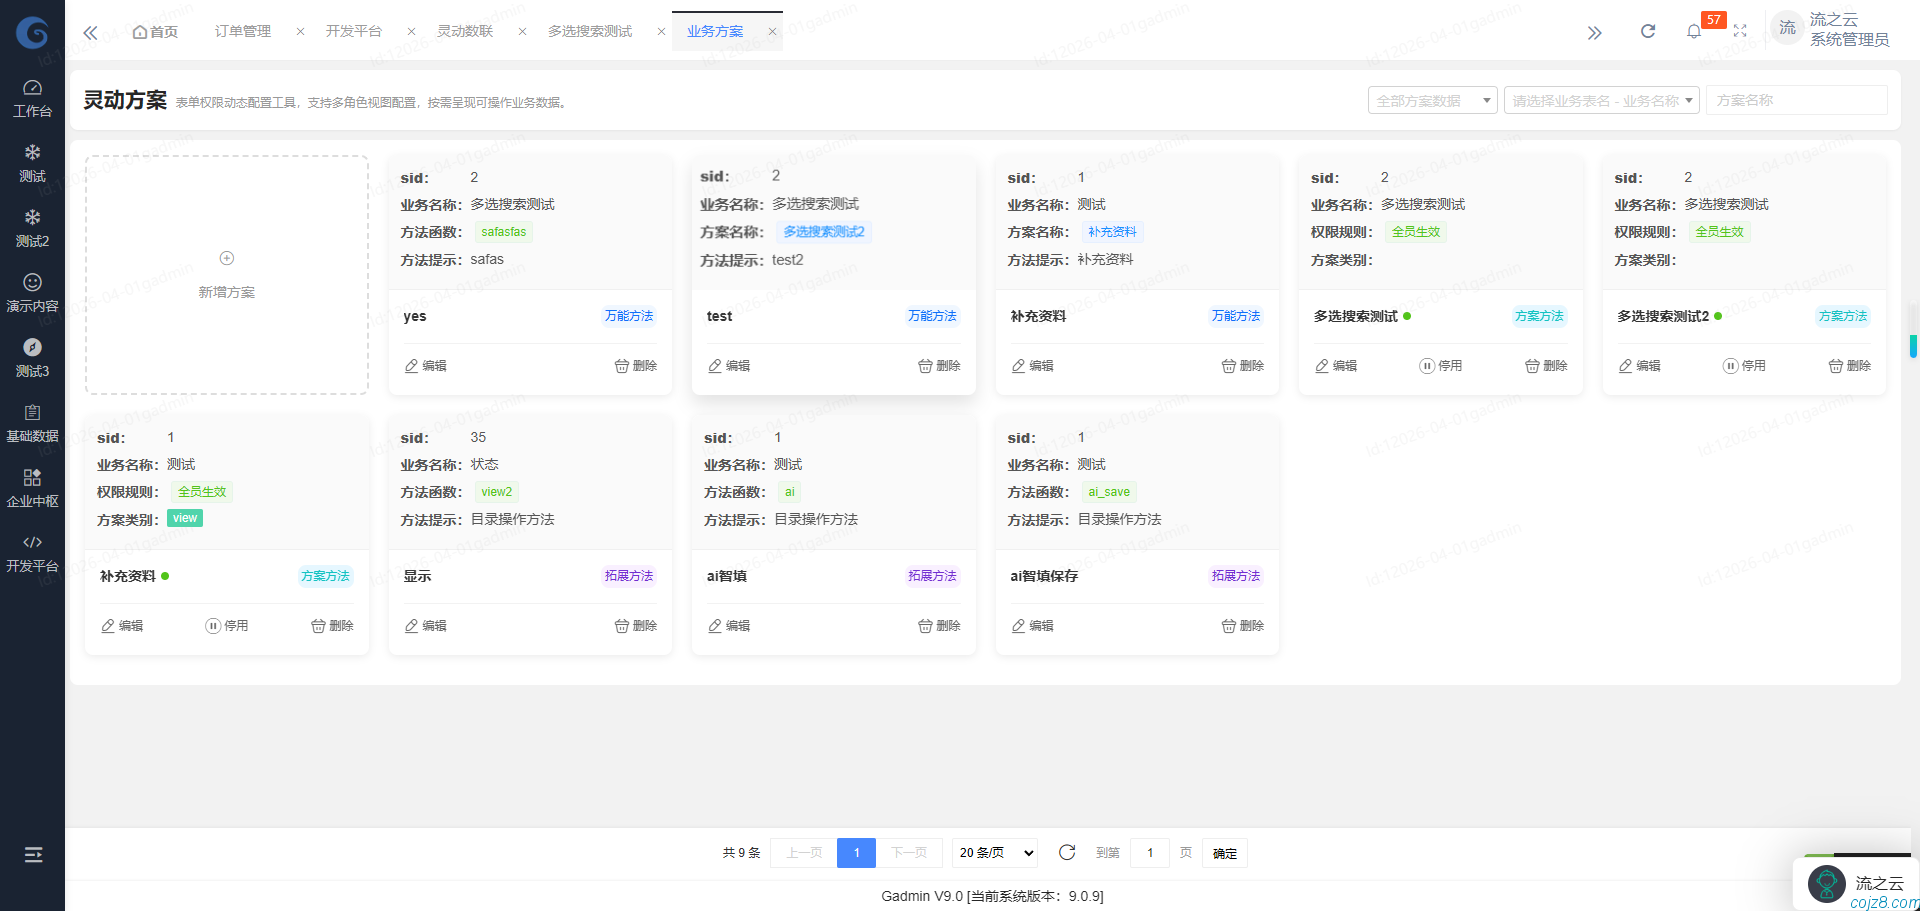Open the 开发平台 sidebar icon

pos(33,551)
